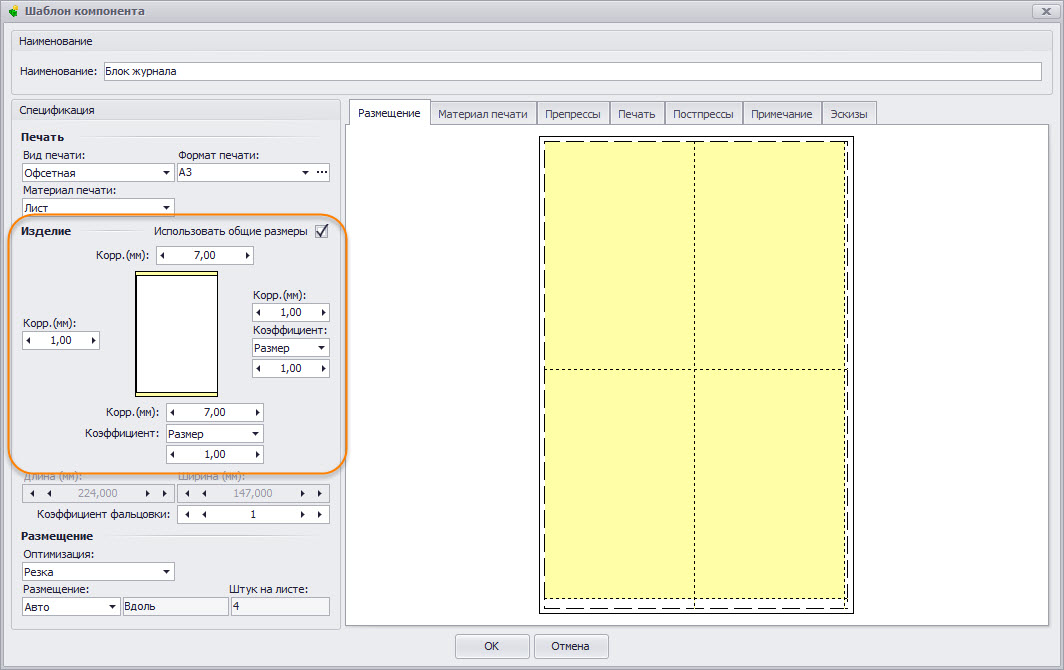Go to the Печать tab
This screenshot has width=1064, height=670.
(636, 114)
